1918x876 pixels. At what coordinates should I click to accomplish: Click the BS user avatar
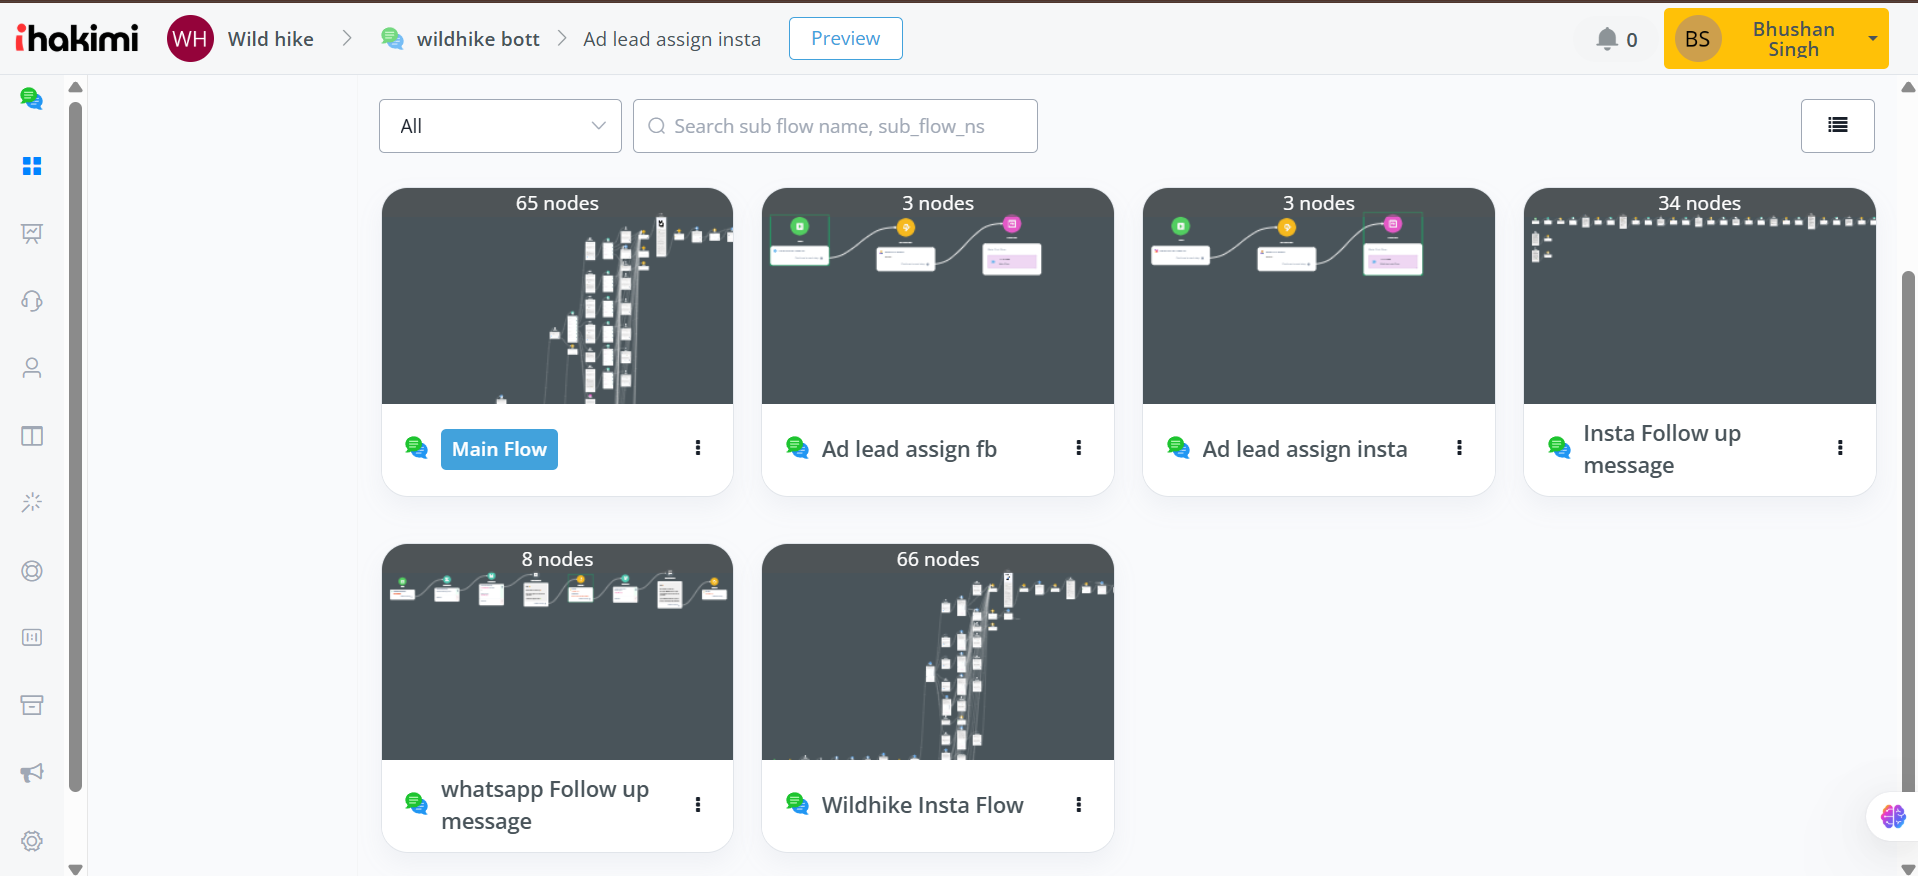pyautogui.click(x=1698, y=39)
